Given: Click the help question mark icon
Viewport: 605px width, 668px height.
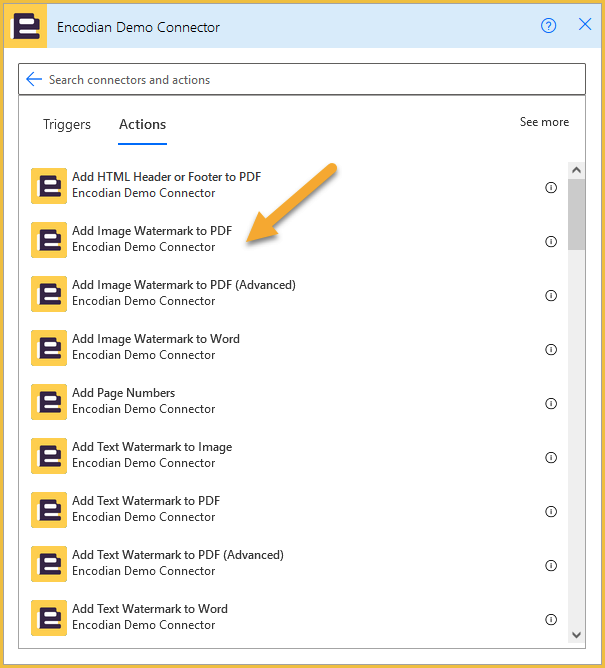Looking at the screenshot, I should coord(548,26).
